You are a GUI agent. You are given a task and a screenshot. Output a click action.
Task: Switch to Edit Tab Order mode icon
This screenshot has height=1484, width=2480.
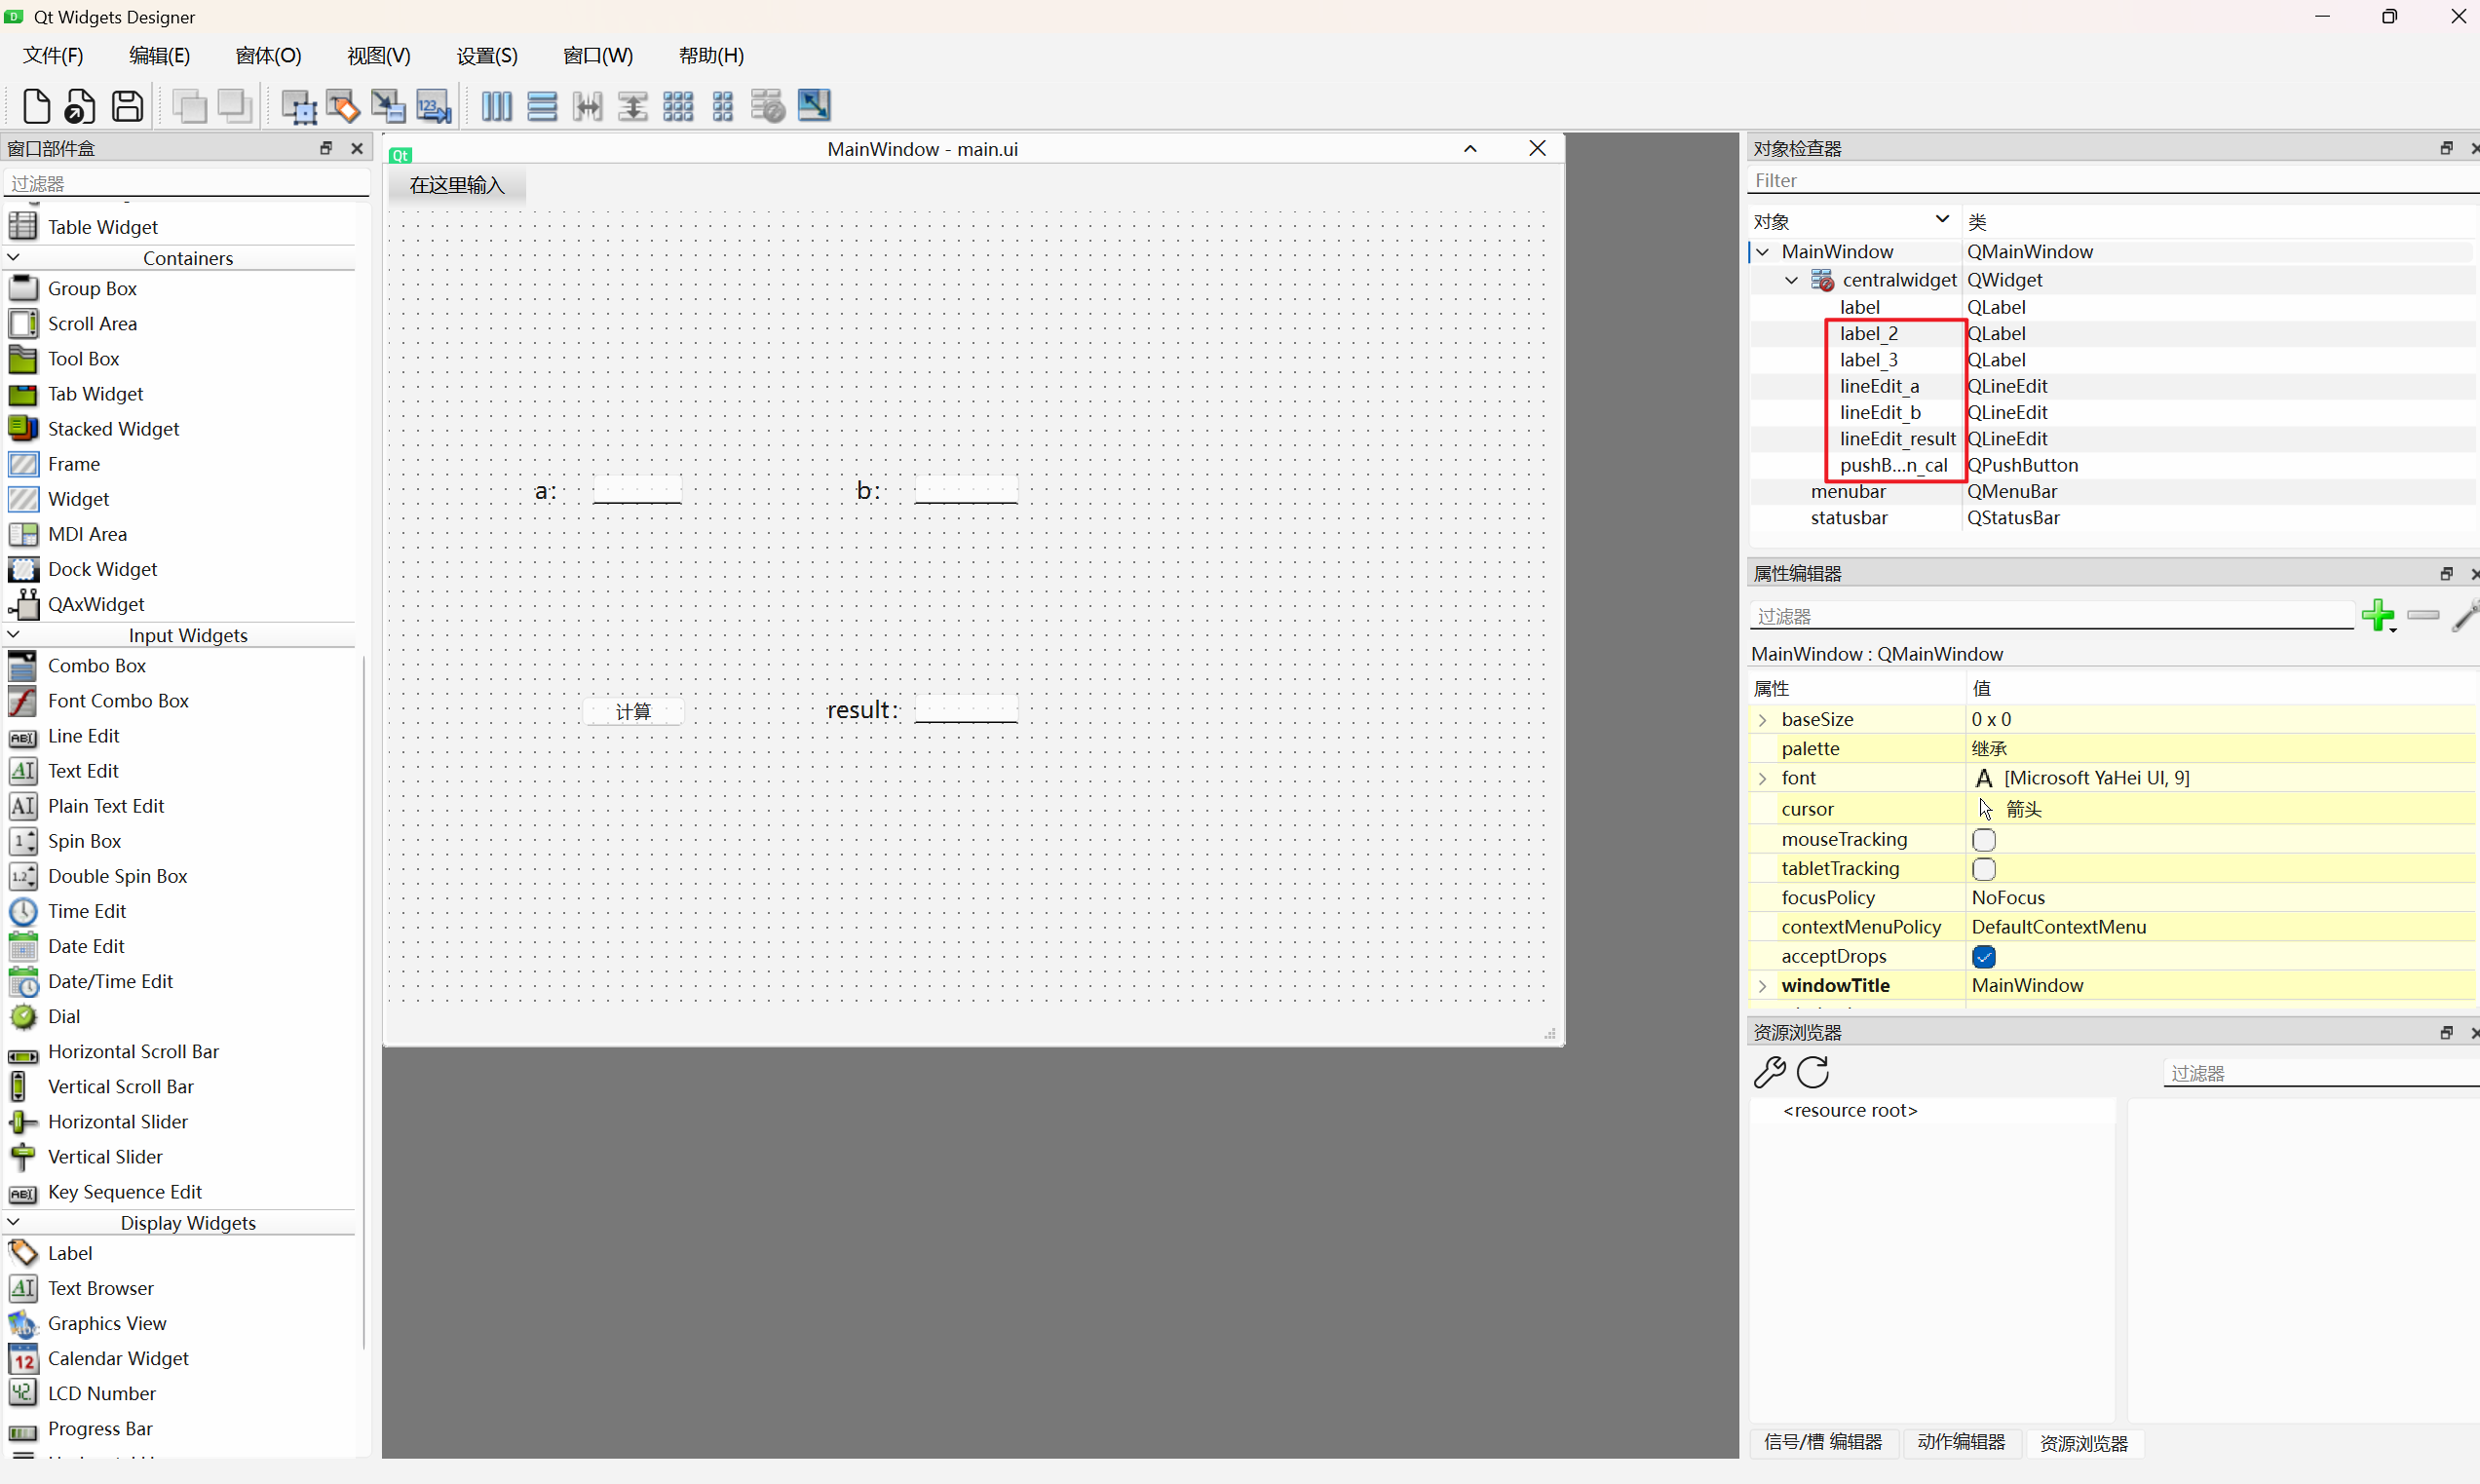pos(433,106)
